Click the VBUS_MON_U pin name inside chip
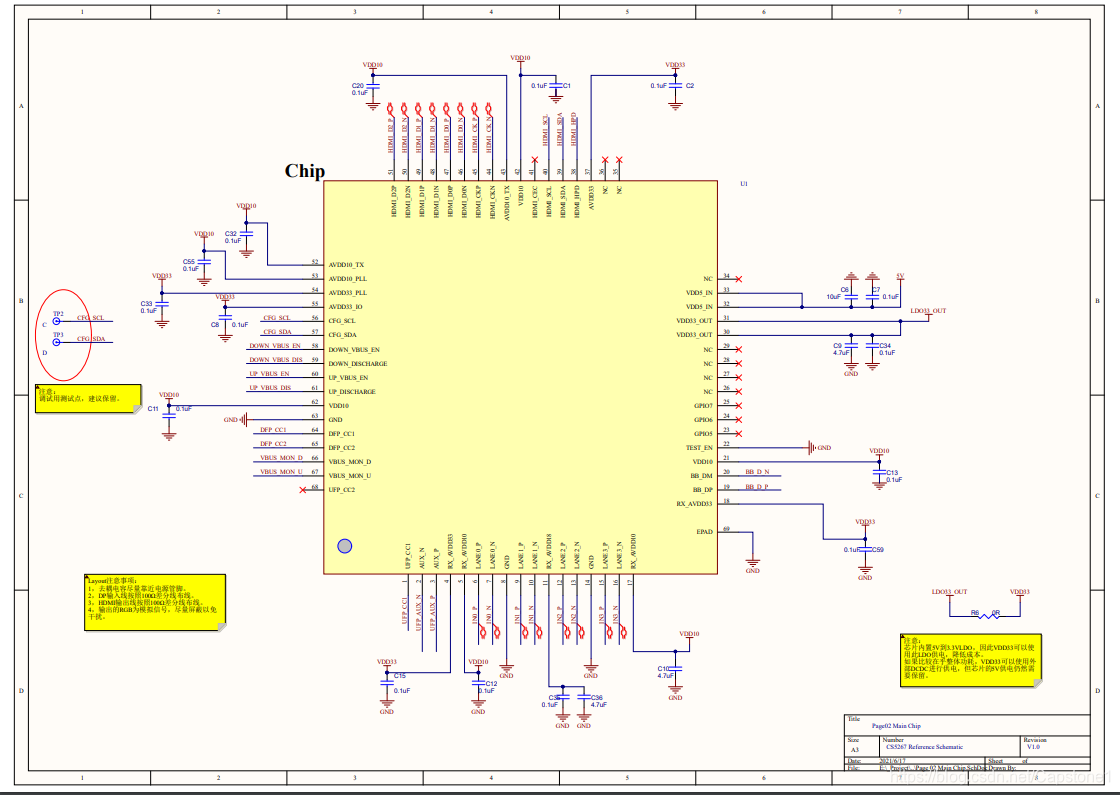The height and width of the screenshot is (795, 1120). [350, 476]
